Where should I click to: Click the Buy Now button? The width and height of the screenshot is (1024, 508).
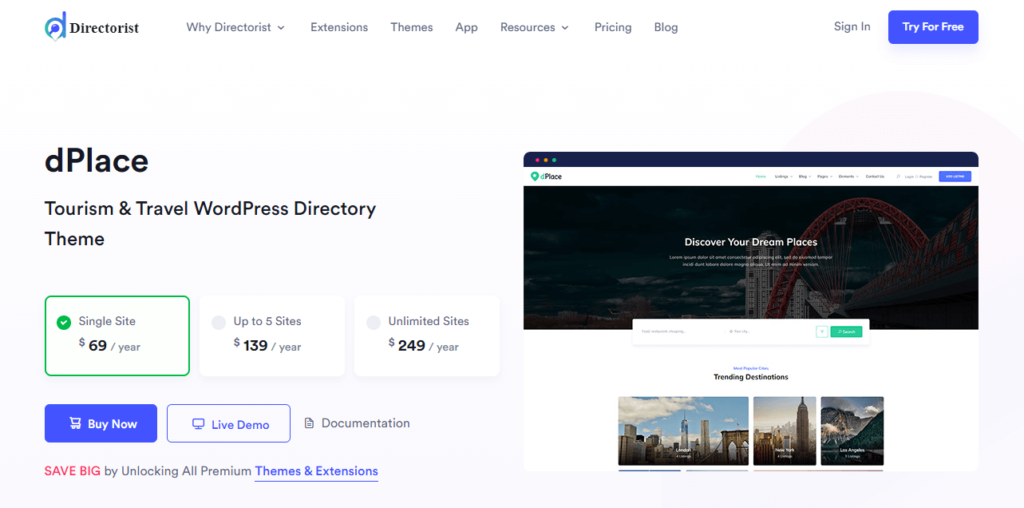(x=101, y=423)
